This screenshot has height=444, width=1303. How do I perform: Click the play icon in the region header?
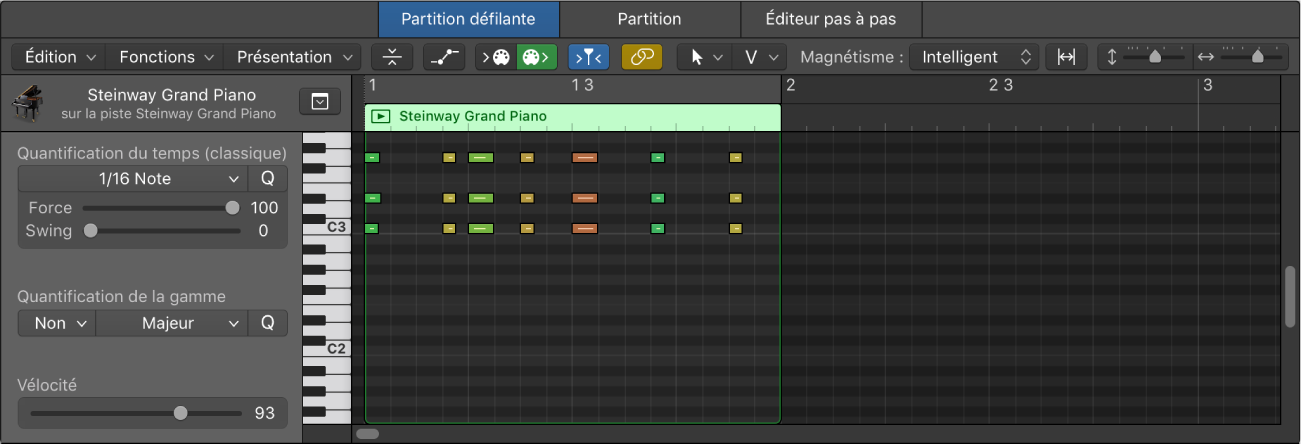click(x=380, y=116)
